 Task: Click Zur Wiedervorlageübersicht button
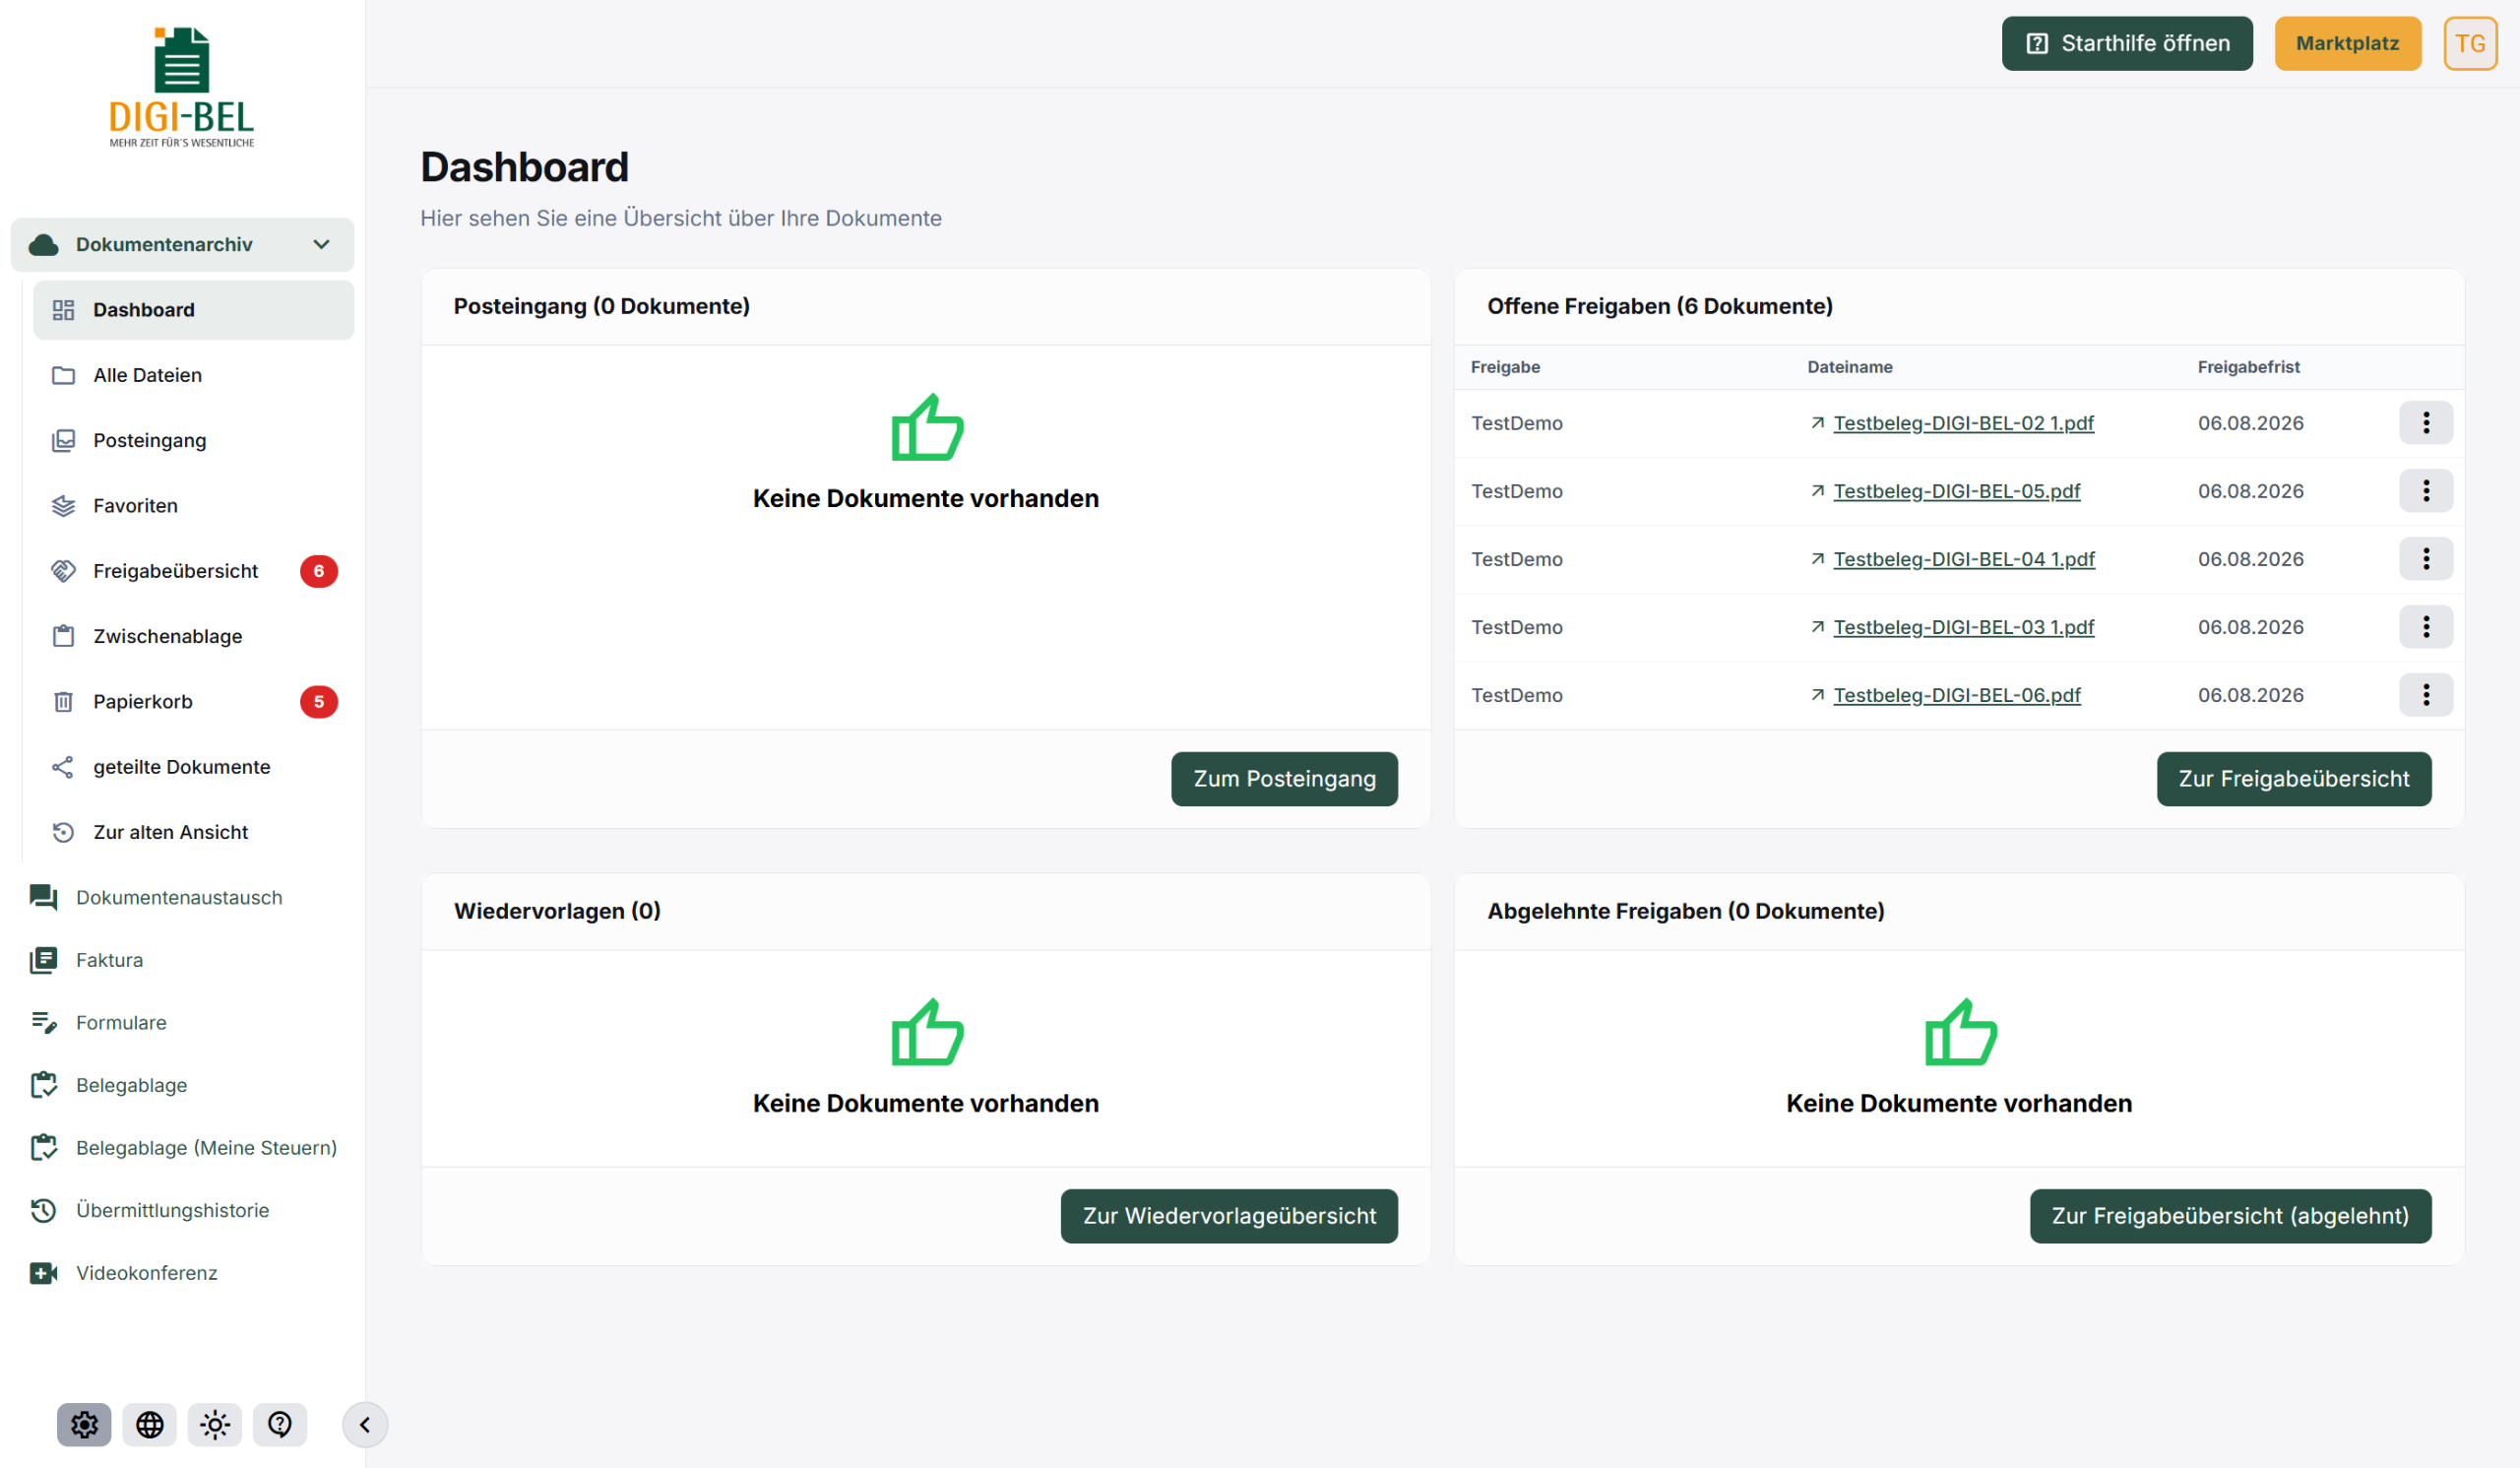point(1229,1216)
